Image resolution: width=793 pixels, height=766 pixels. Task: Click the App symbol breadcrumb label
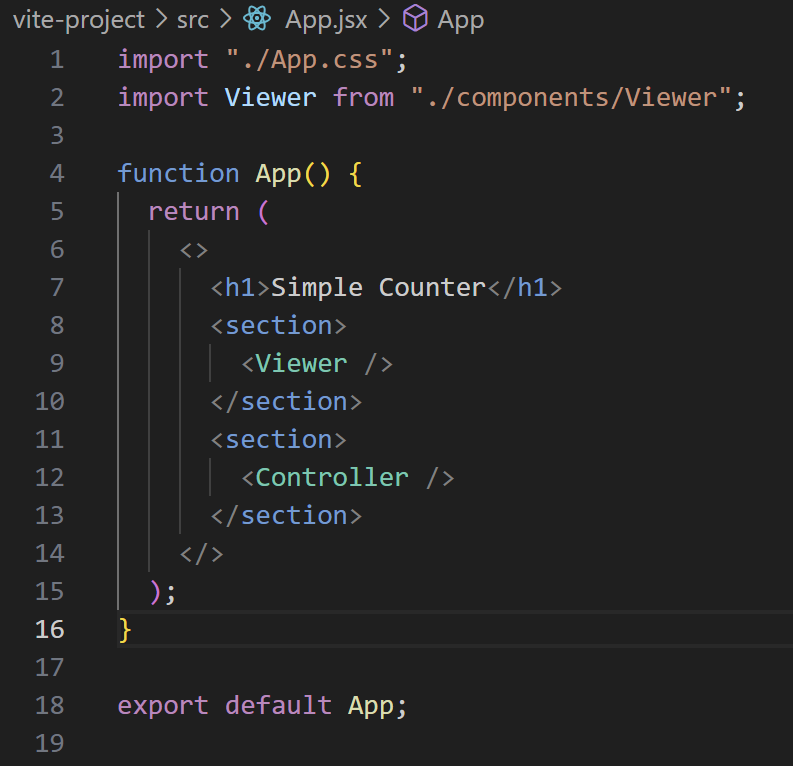pos(461,21)
